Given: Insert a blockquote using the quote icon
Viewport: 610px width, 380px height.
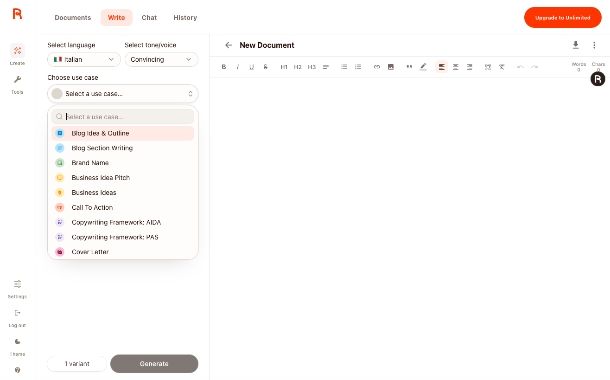Looking at the screenshot, I should tap(409, 67).
